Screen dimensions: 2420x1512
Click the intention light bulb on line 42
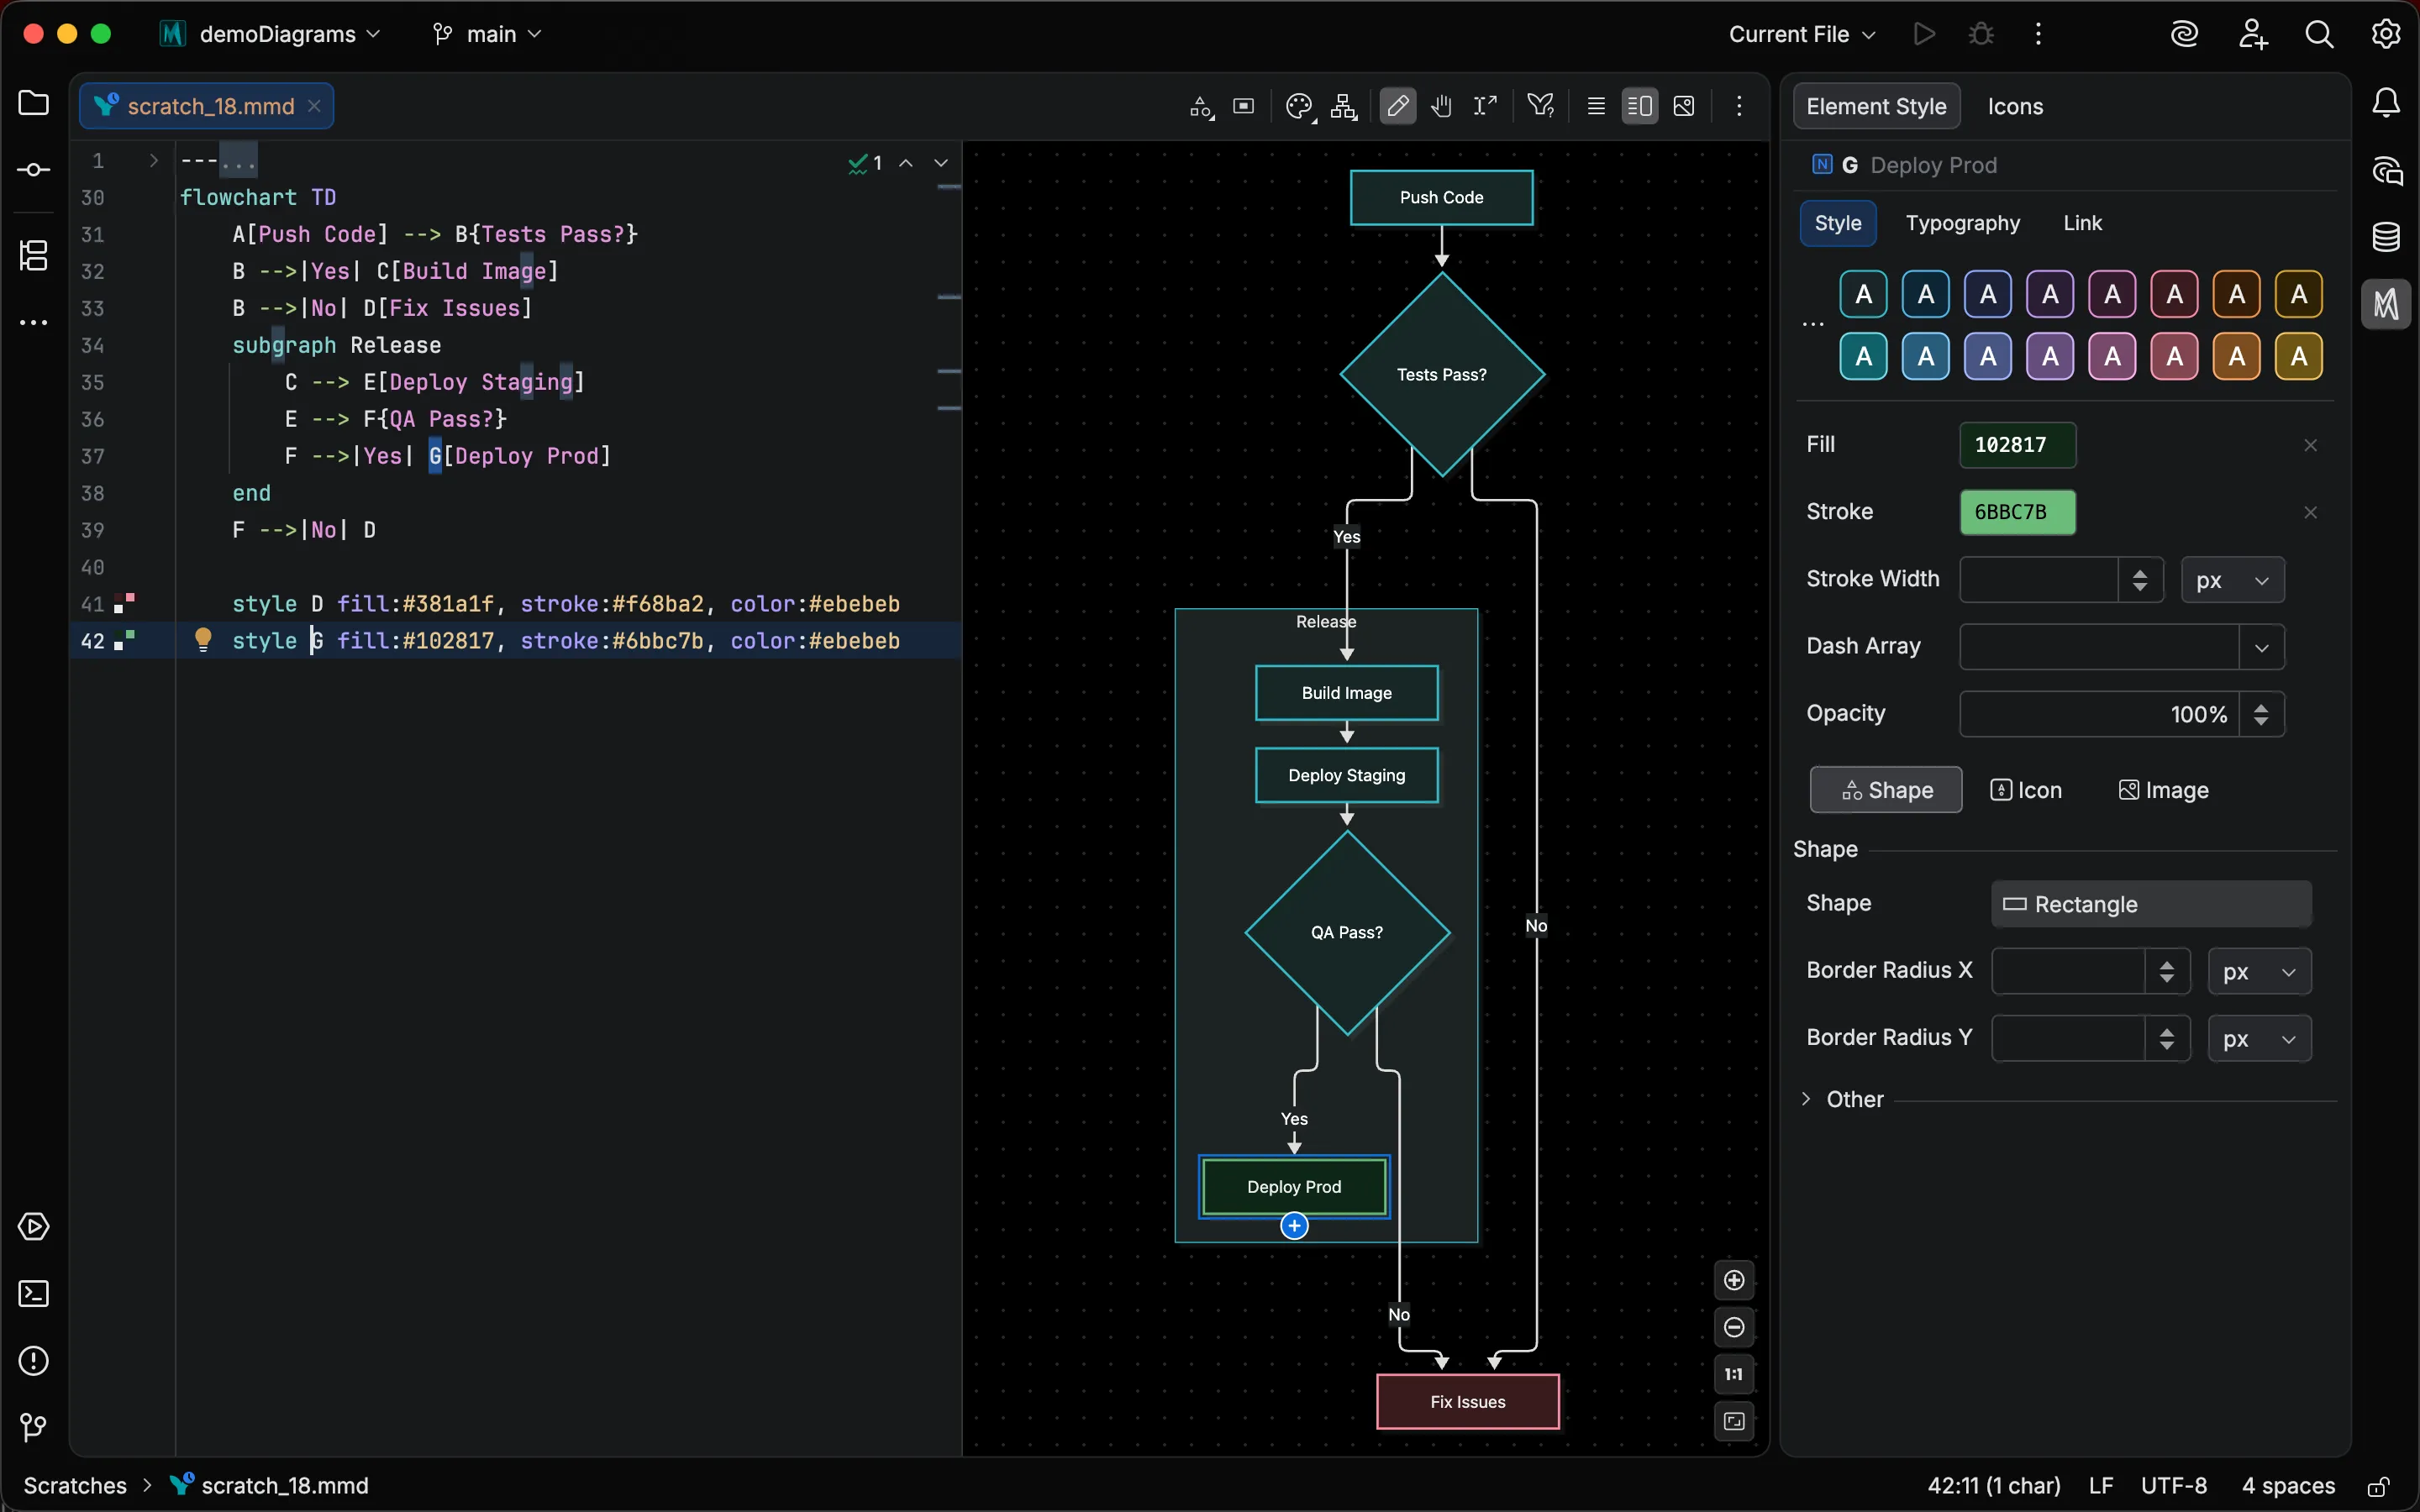[203, 640]
